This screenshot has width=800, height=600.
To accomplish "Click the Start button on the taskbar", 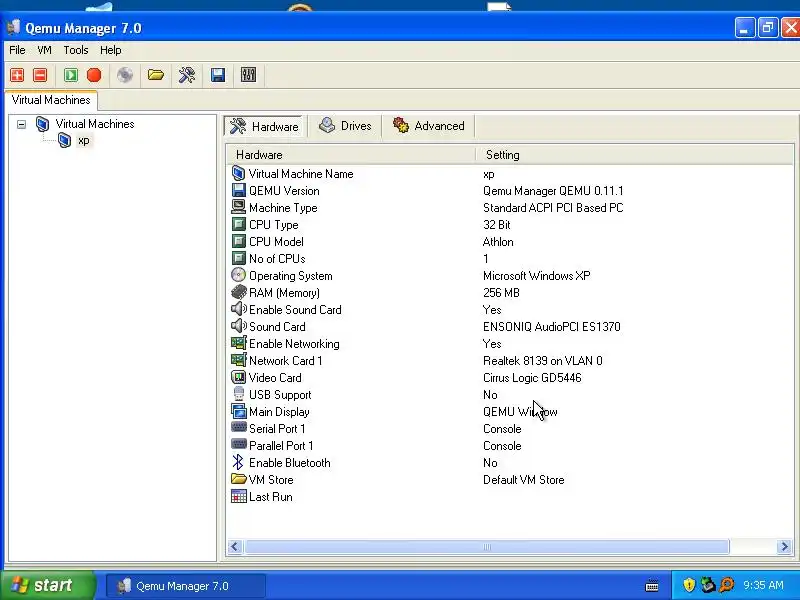I will click(47, 585).
